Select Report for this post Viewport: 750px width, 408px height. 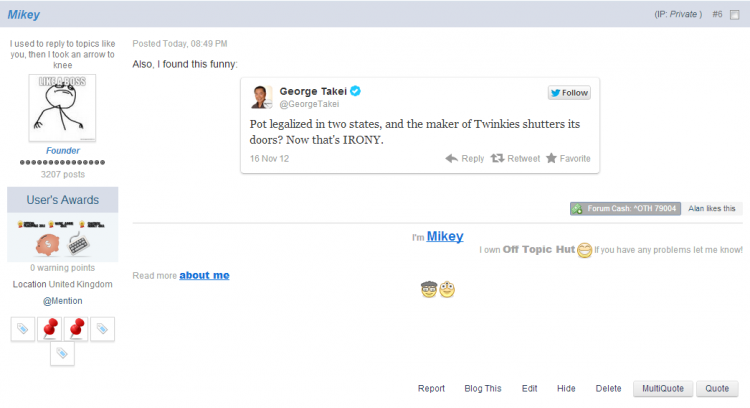(x=431, y=388)
